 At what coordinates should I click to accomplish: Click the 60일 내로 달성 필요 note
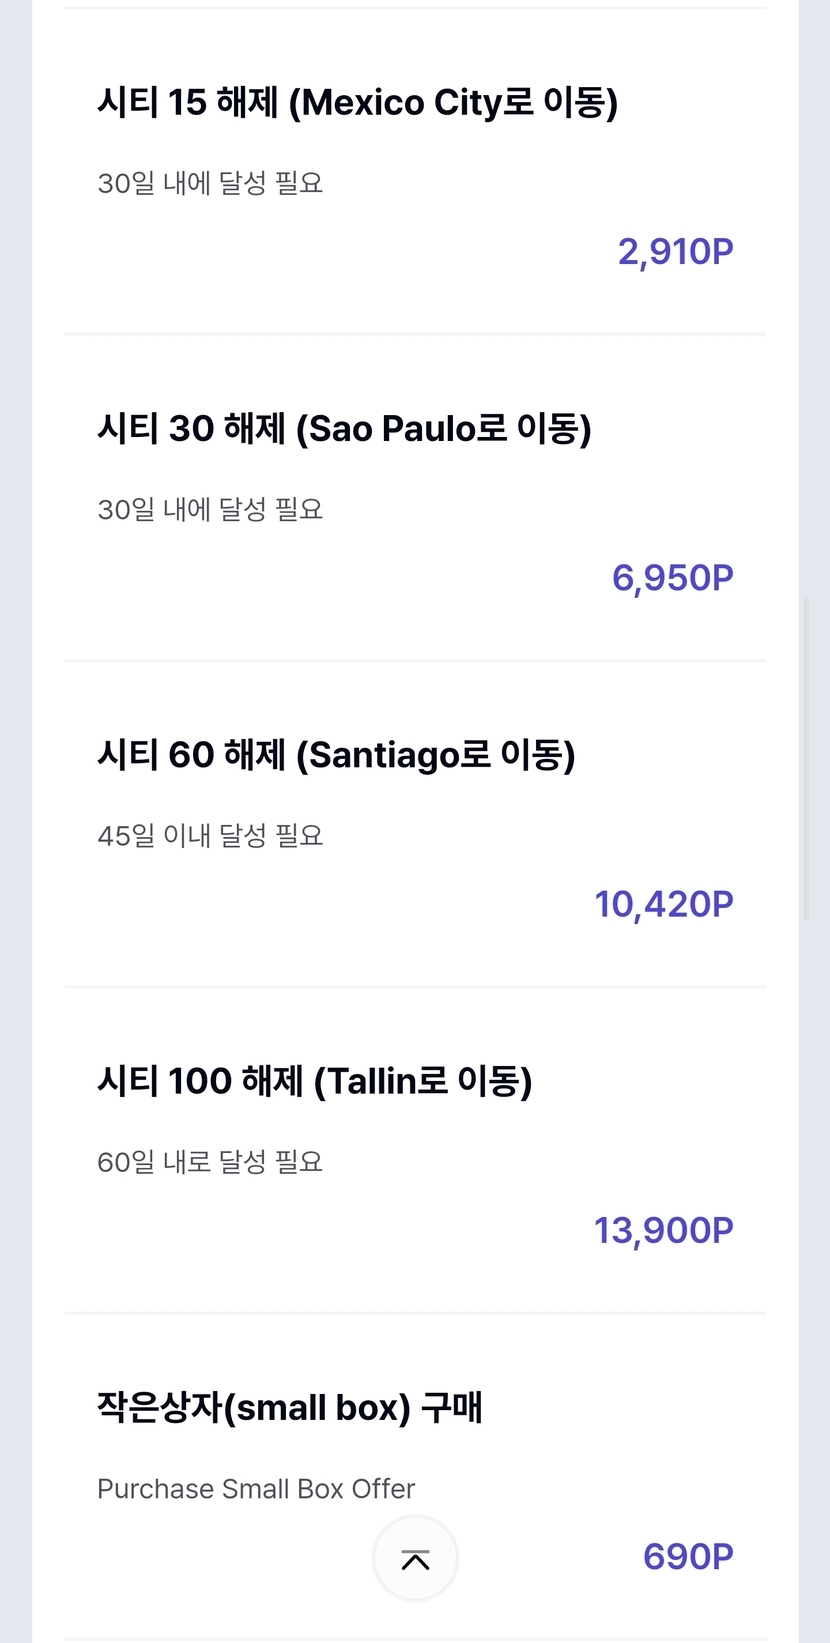210,1162
